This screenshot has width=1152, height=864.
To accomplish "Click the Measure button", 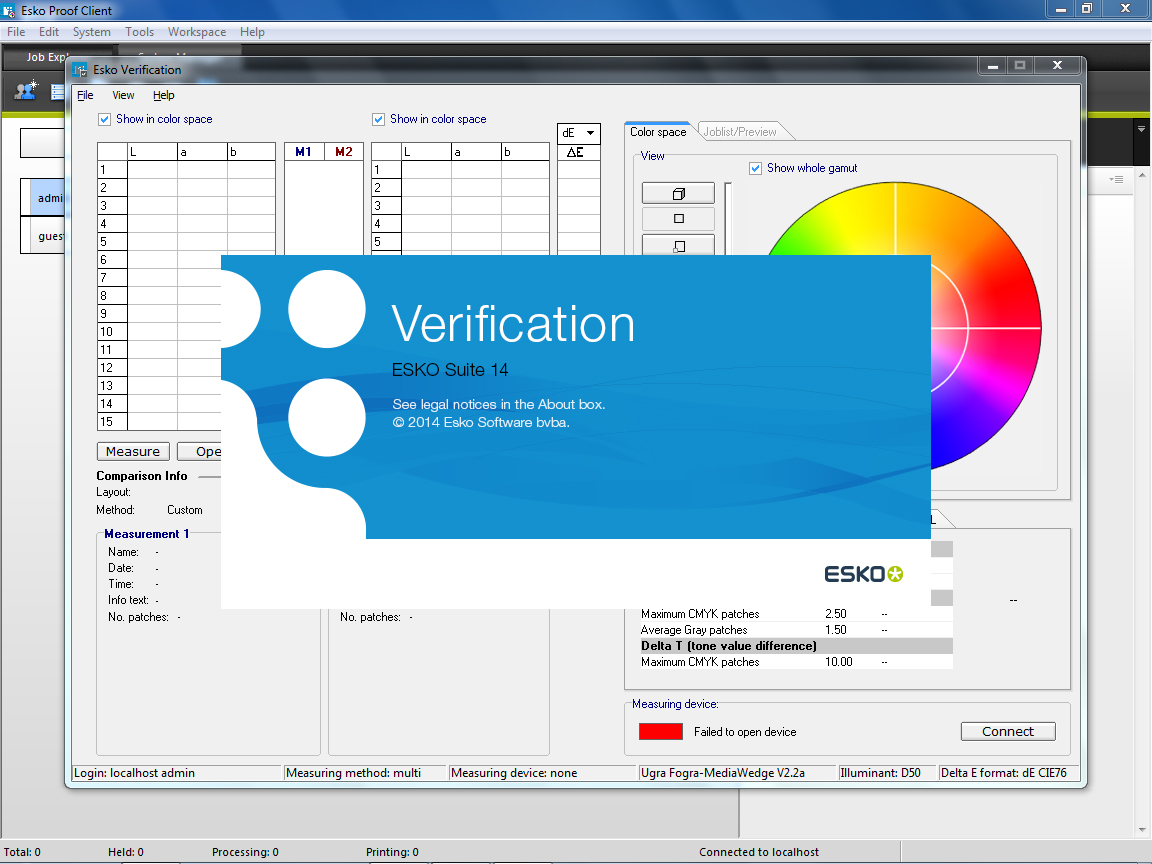I will 133,451.
